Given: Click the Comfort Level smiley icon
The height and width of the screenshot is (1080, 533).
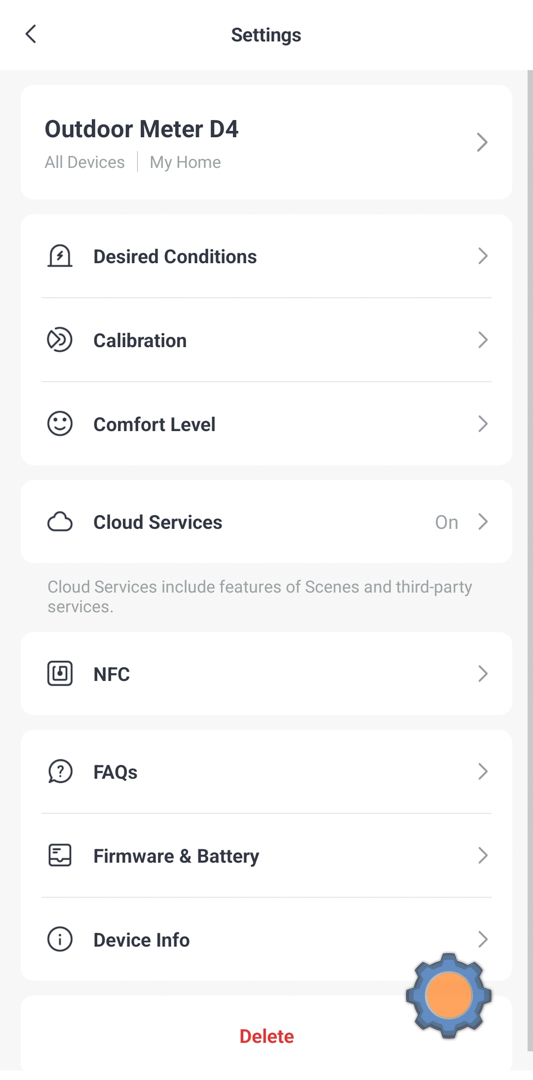Looking at the screenshot, I should pyautogui.click(x=60, y=424).
